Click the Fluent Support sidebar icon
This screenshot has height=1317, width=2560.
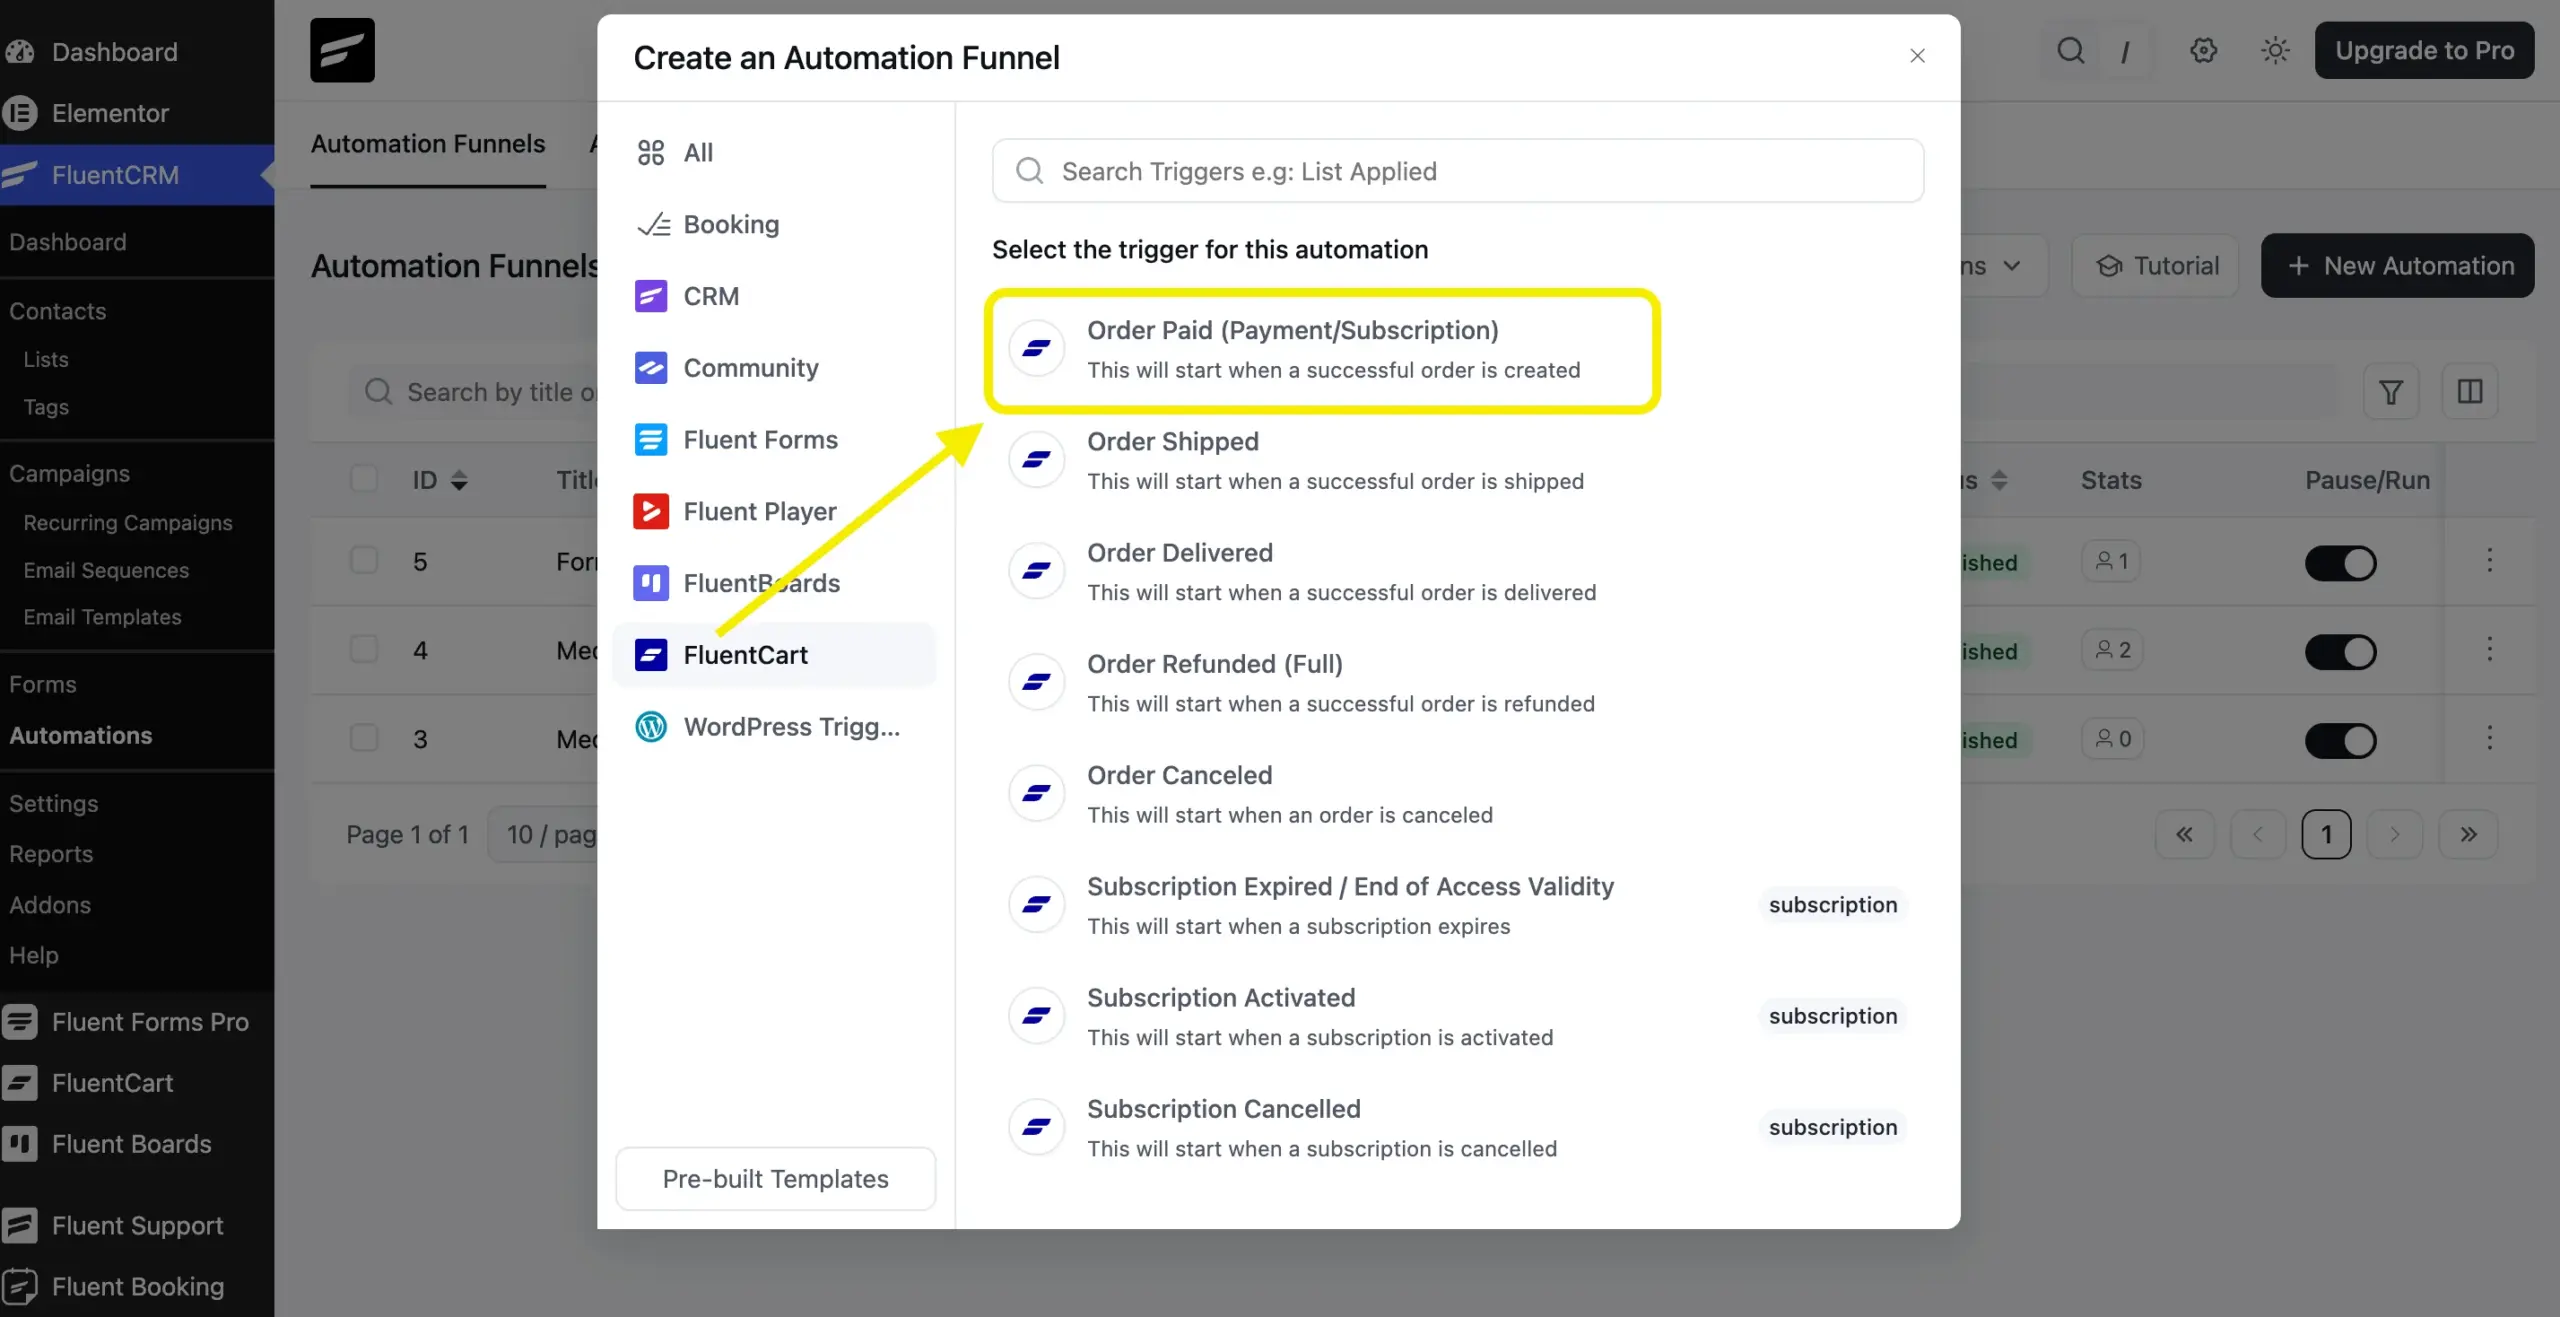20,1225
